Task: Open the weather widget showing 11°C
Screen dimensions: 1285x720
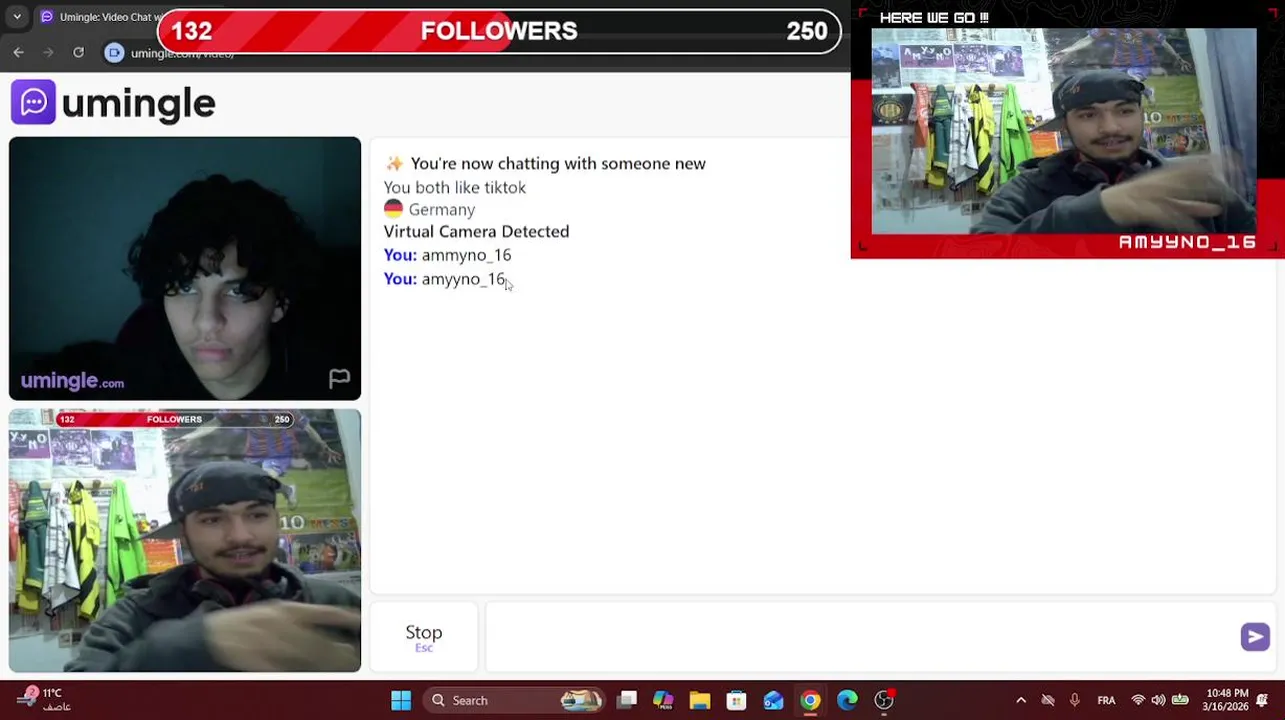Action: [x=45, y=700]
